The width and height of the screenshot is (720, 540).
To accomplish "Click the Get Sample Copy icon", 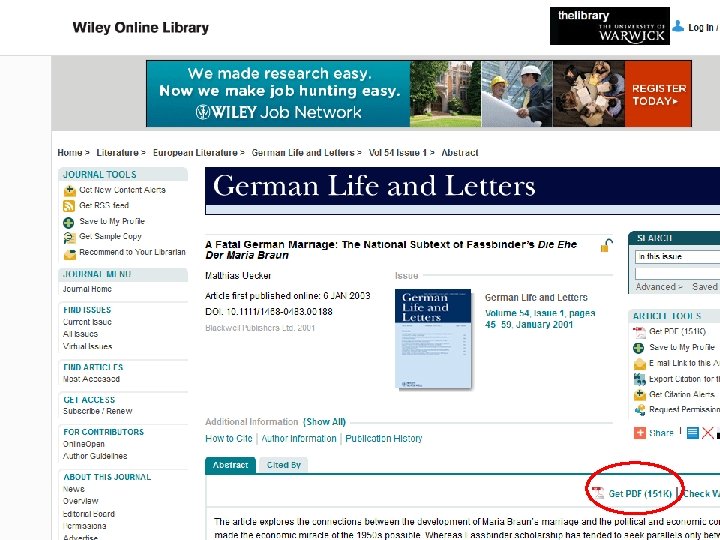I will pyautogui.click(x=69, y=238).
